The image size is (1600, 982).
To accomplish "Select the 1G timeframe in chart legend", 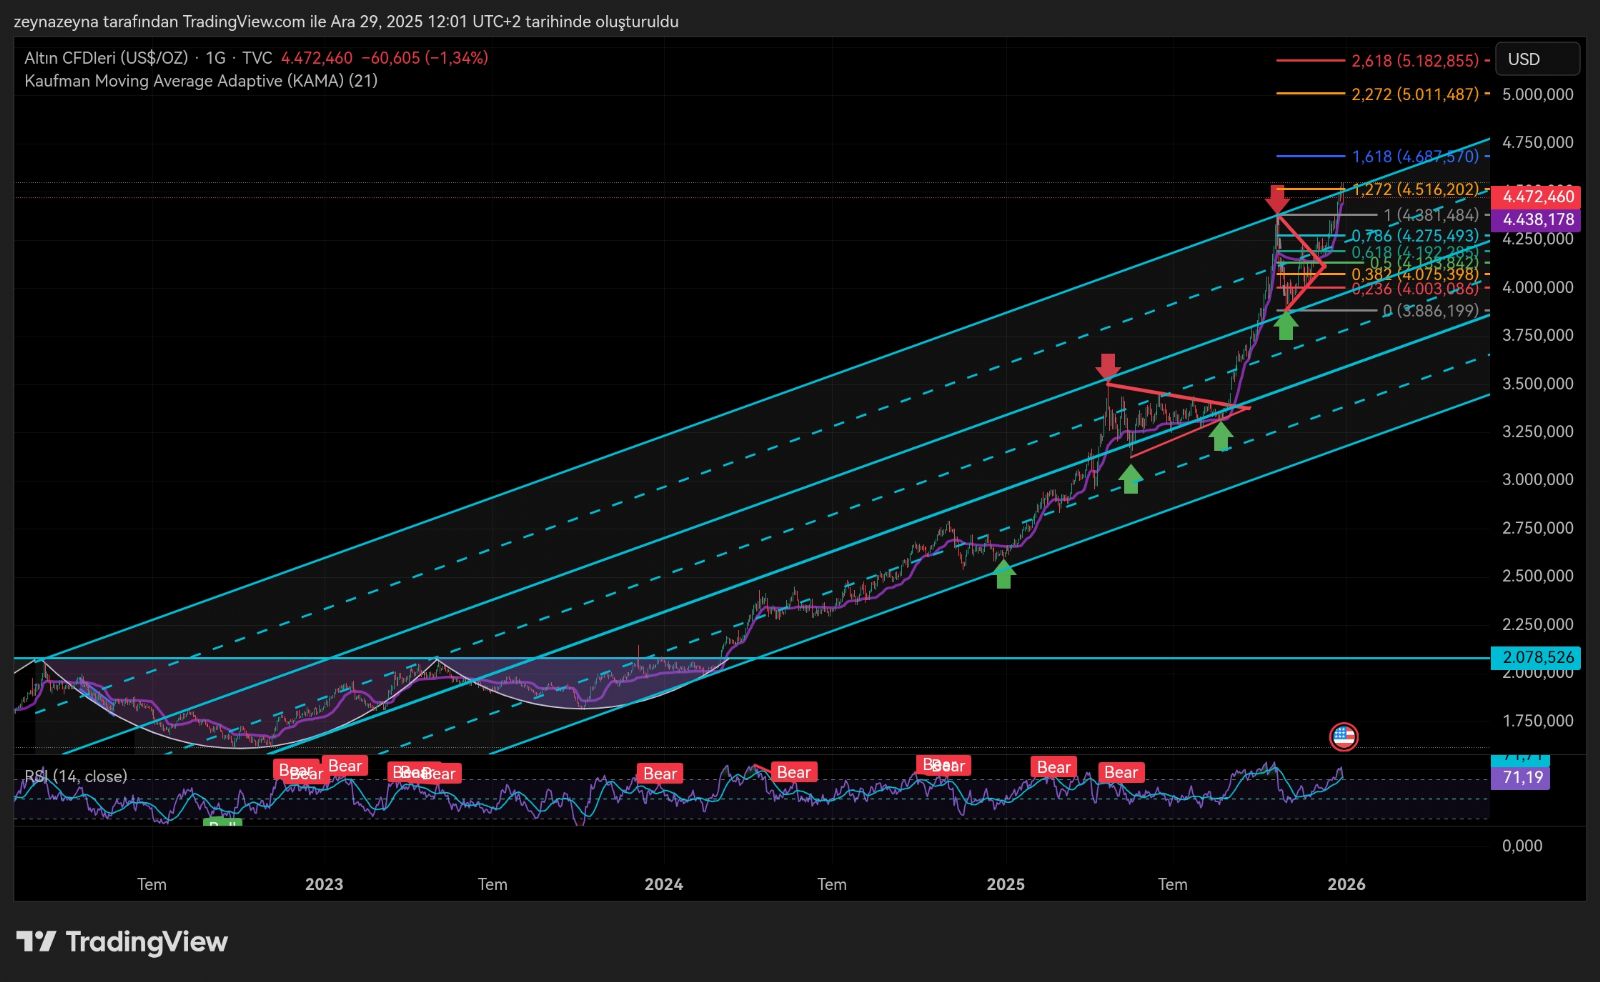I will pyautogui.click(x=215, y=58).
